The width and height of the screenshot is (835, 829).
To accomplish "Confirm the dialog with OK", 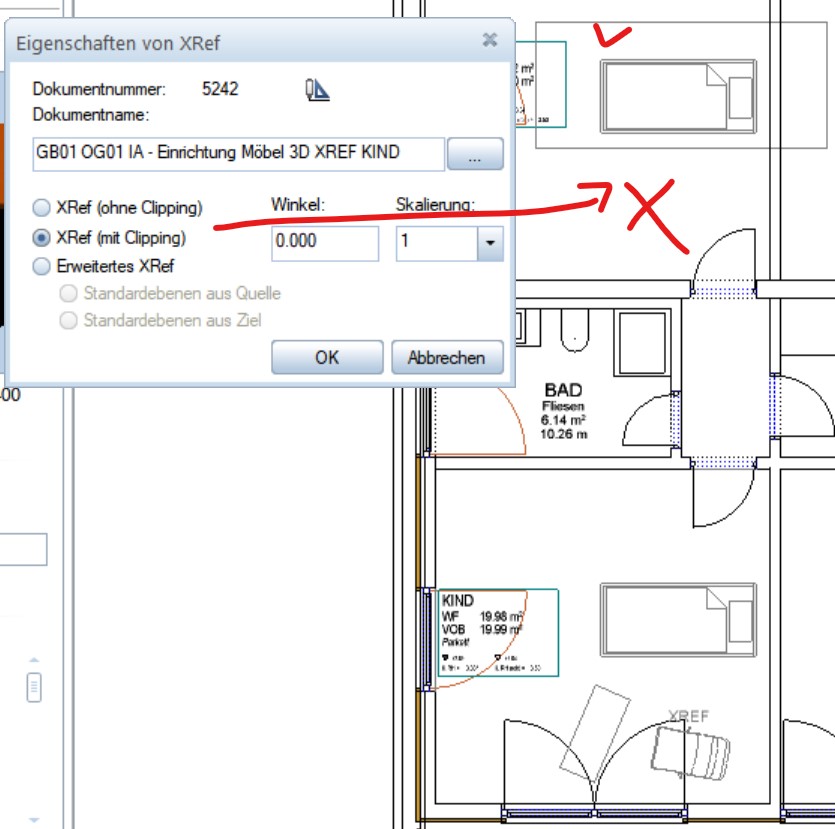I will point(327,357).
